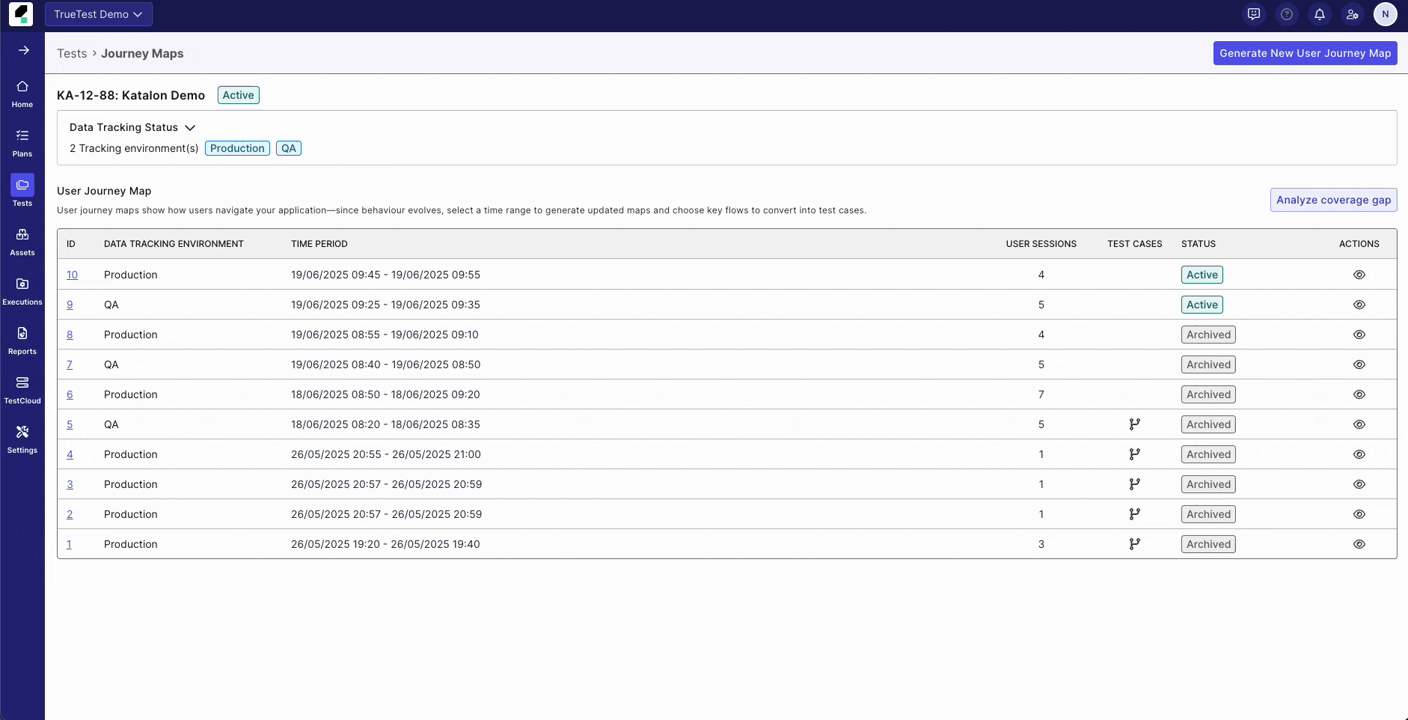Click the USER SESSIONS column header
1408x720 pixels.
pos(1041,244)
